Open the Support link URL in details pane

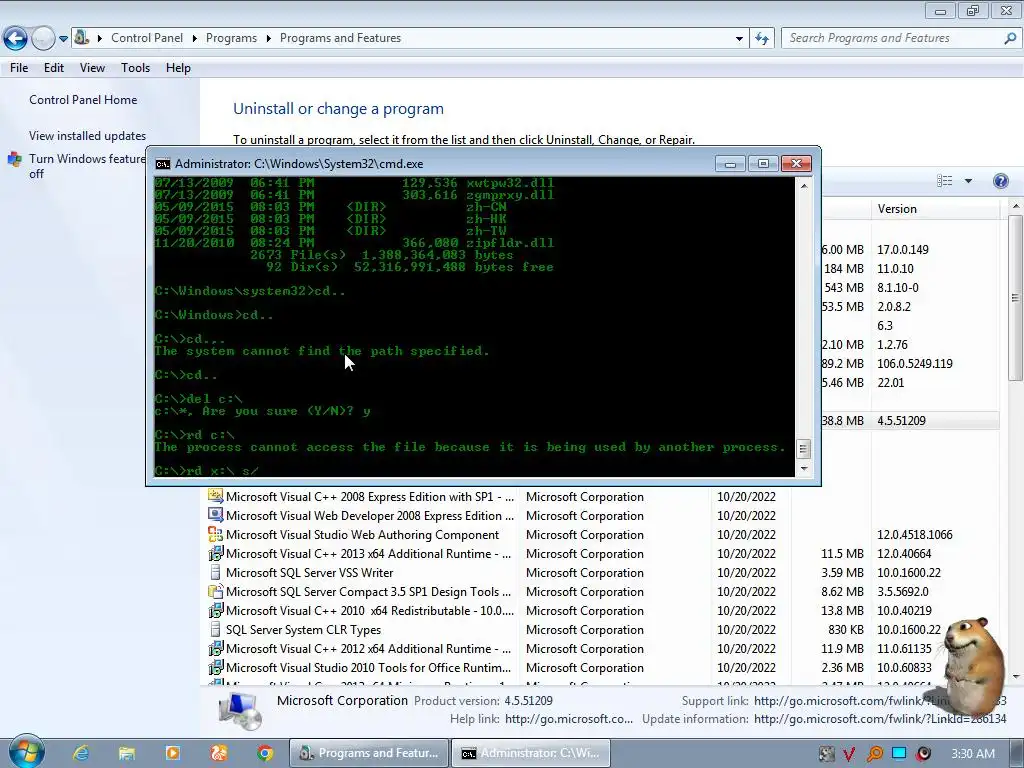(880, 701)
